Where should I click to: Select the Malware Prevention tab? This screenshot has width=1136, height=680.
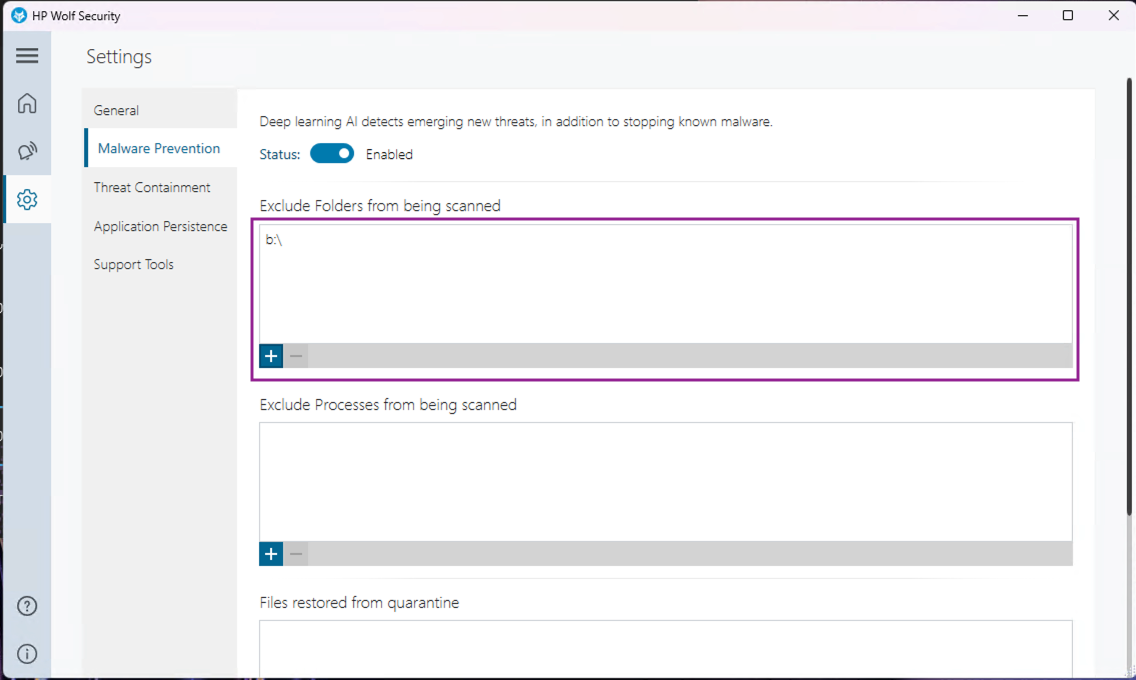160,148
